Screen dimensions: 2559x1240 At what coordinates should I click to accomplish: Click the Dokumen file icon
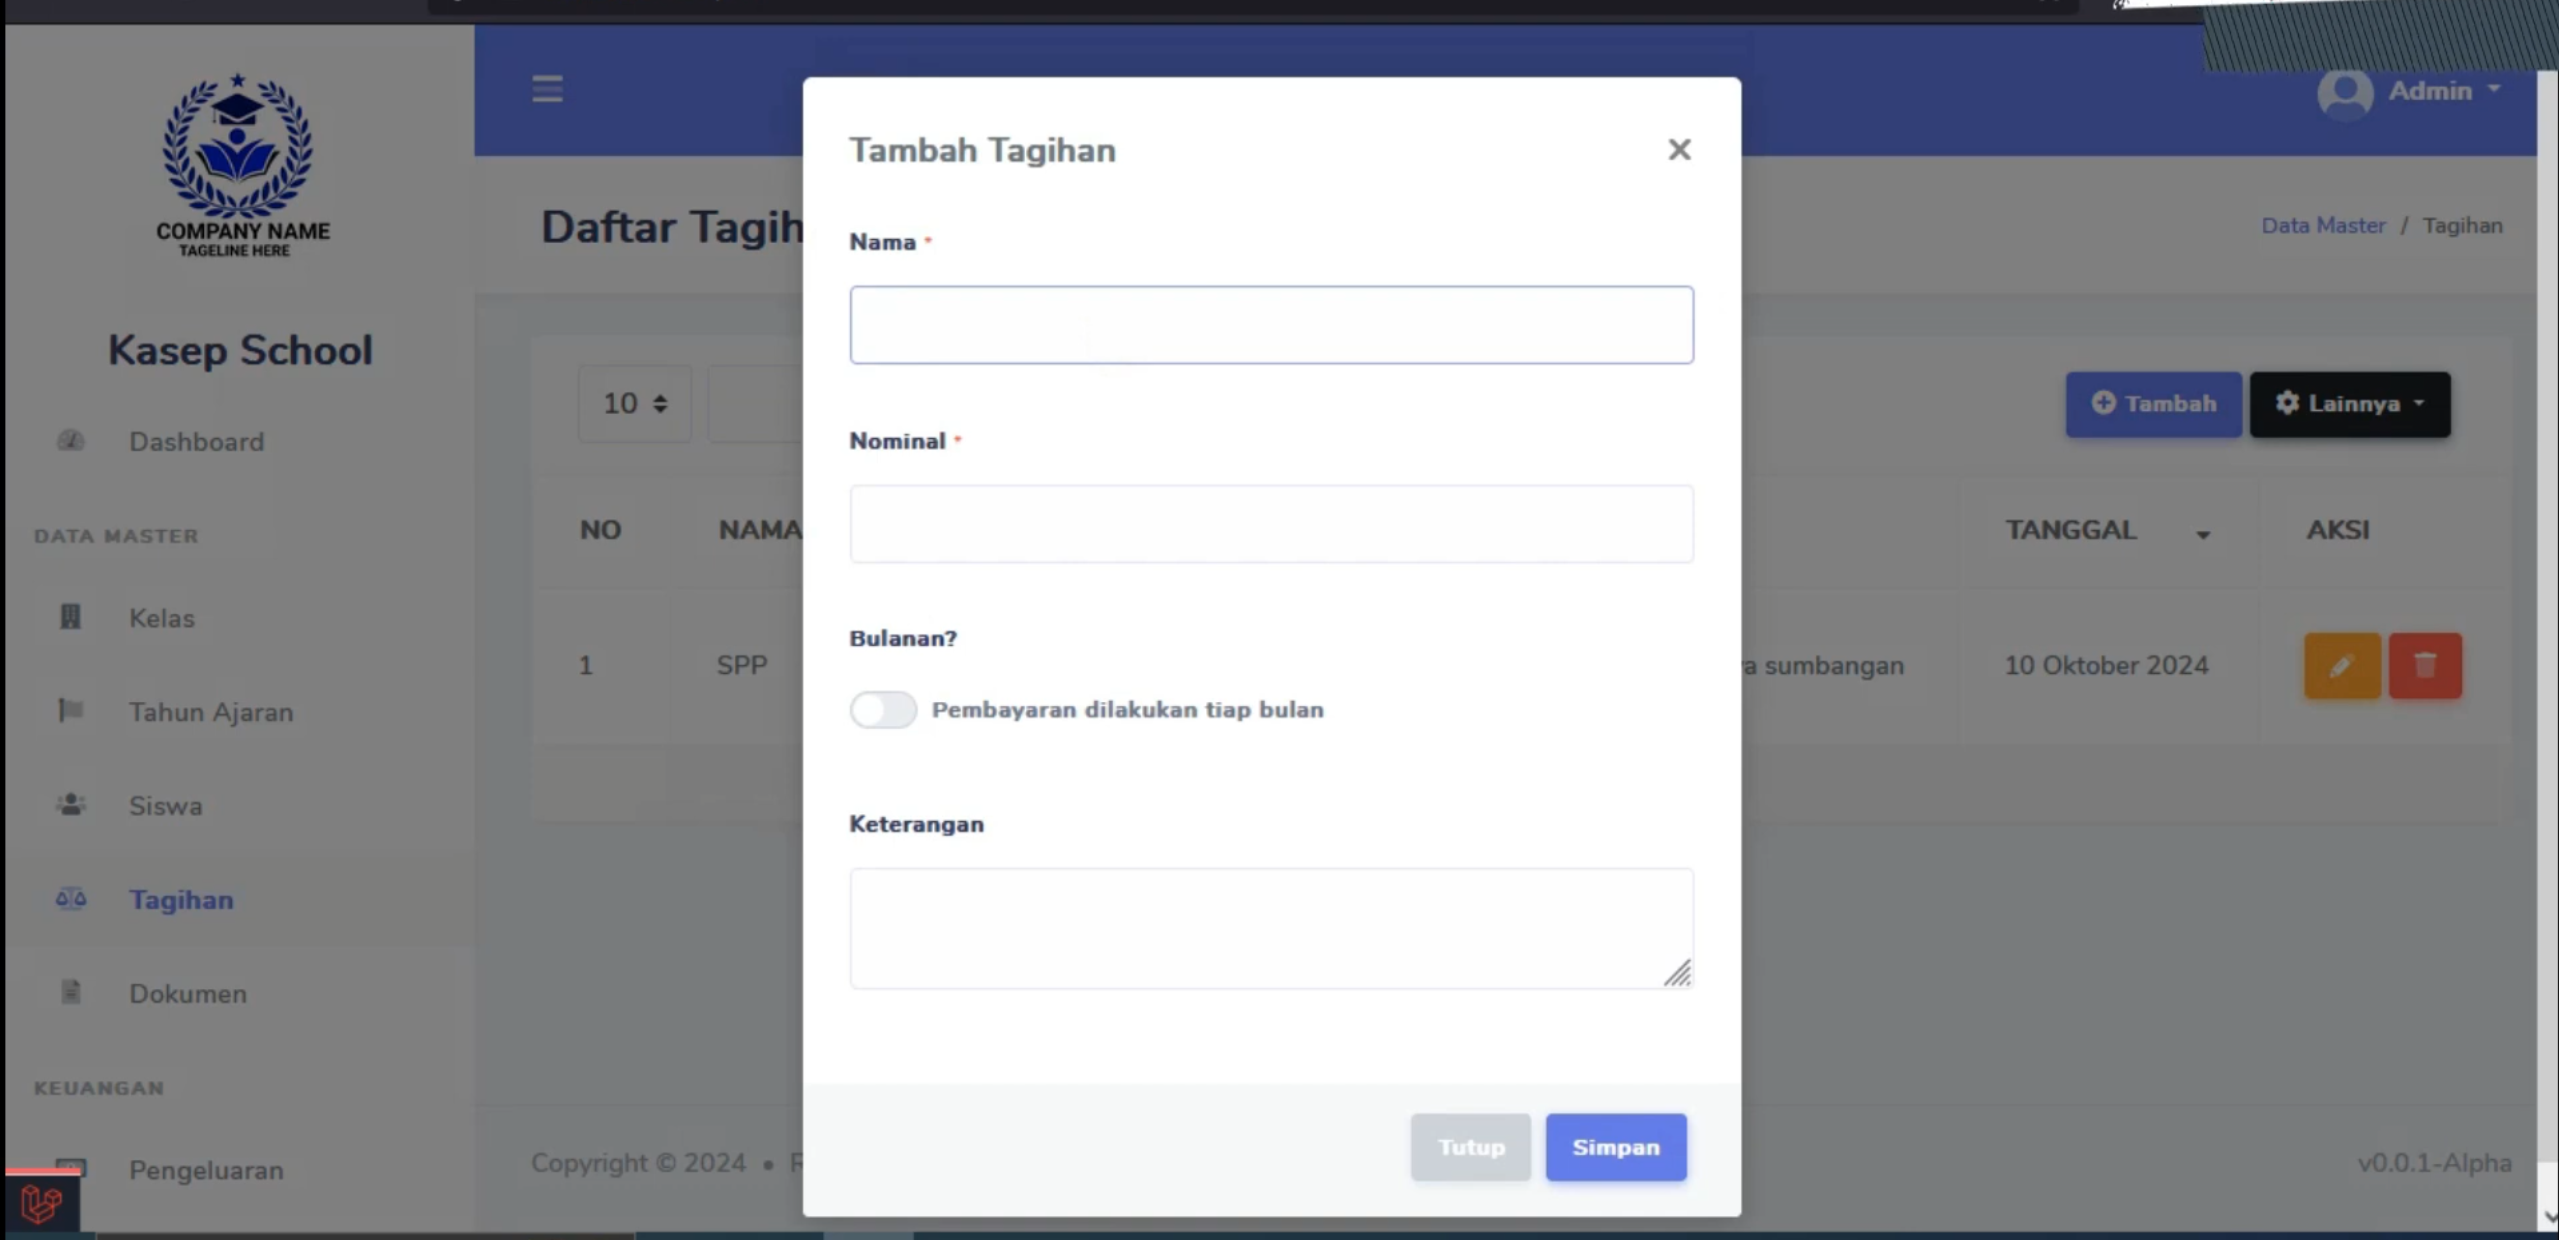click(70, 992)
